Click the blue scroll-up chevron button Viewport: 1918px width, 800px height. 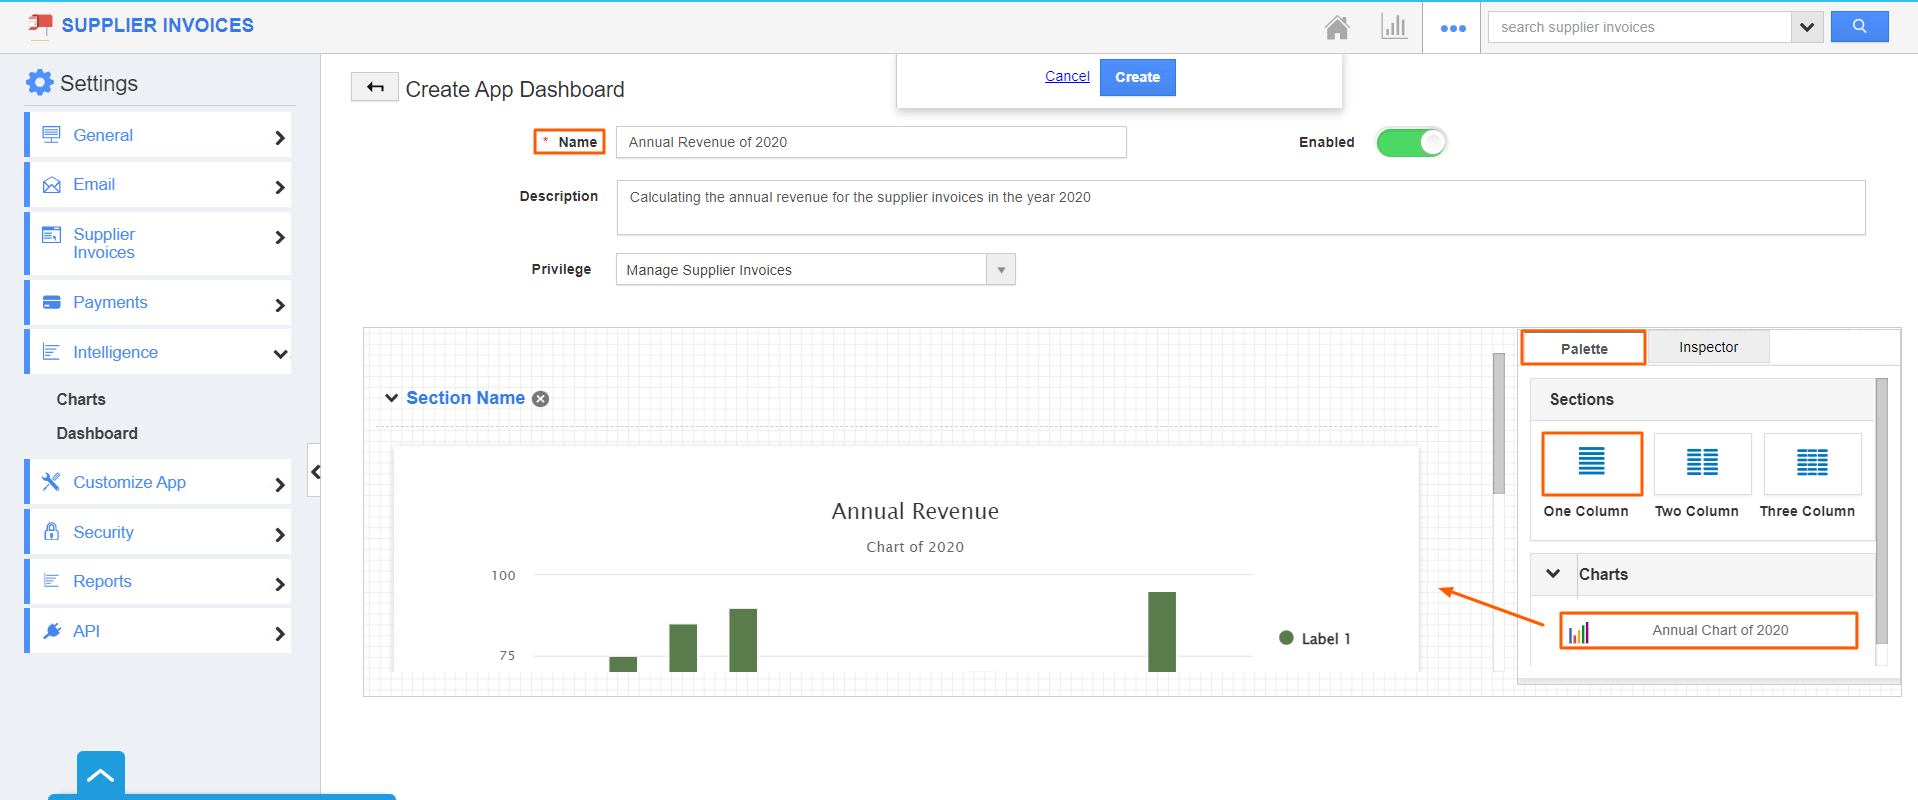pos(101,775)
